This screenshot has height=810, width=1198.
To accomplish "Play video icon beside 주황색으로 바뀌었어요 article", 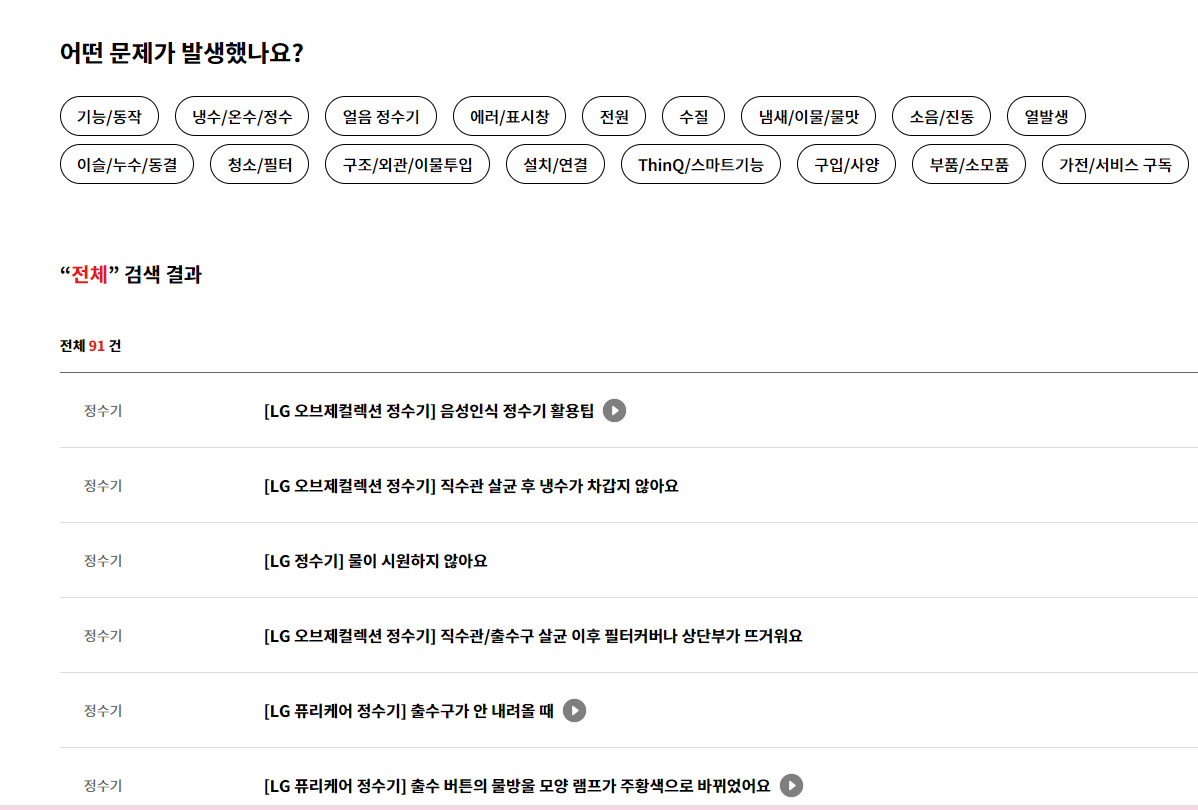I will [x=792, y=786].
